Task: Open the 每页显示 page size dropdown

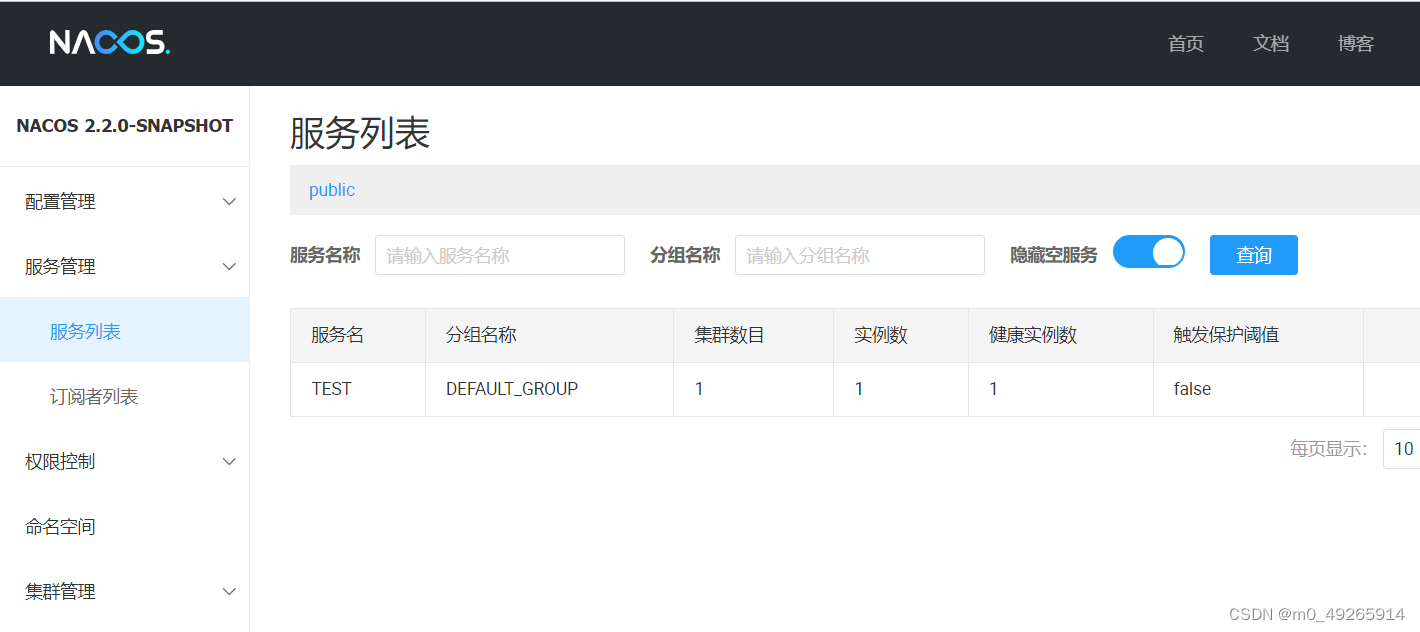Action: (1404, 448)
